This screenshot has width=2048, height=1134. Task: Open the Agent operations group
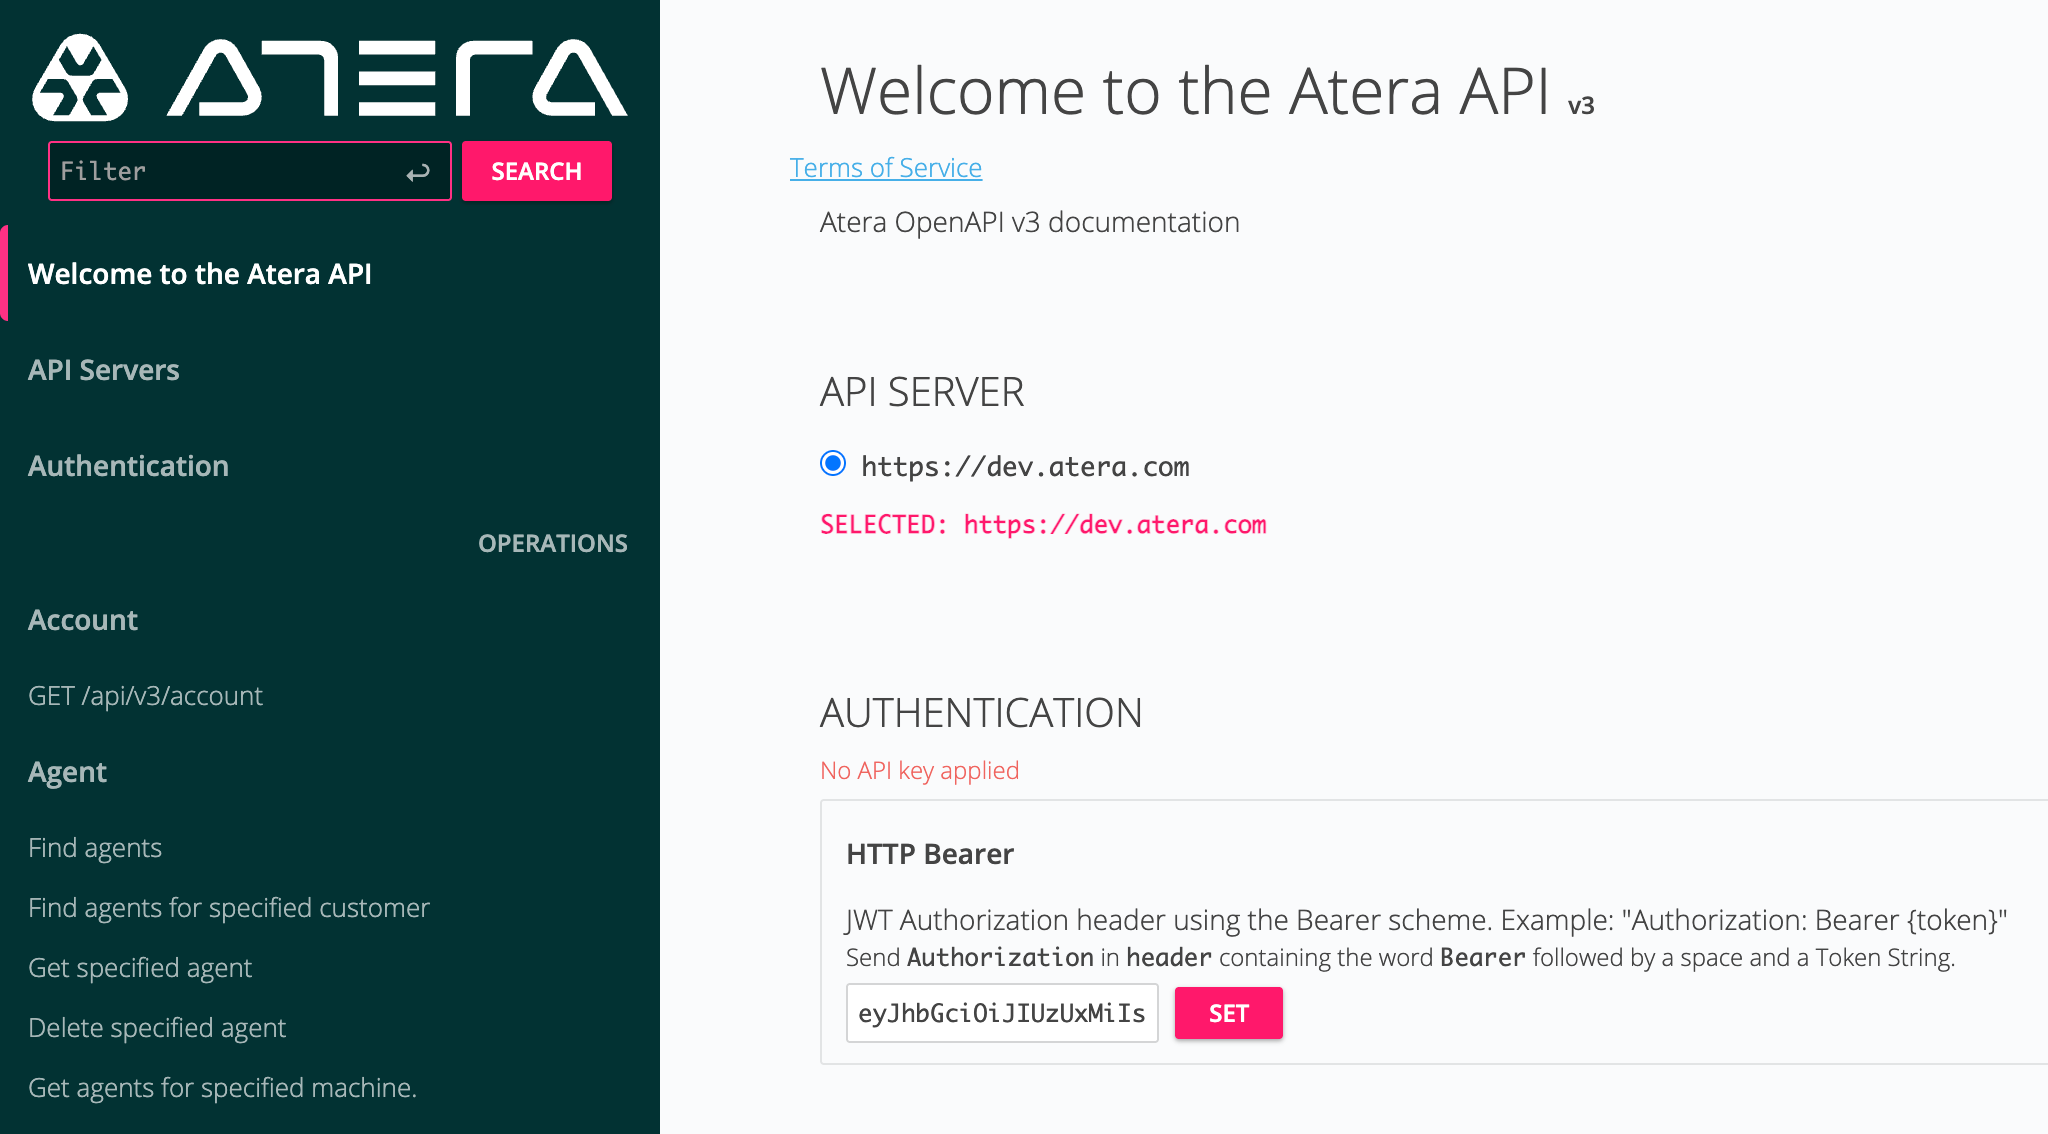coord(67,772)
